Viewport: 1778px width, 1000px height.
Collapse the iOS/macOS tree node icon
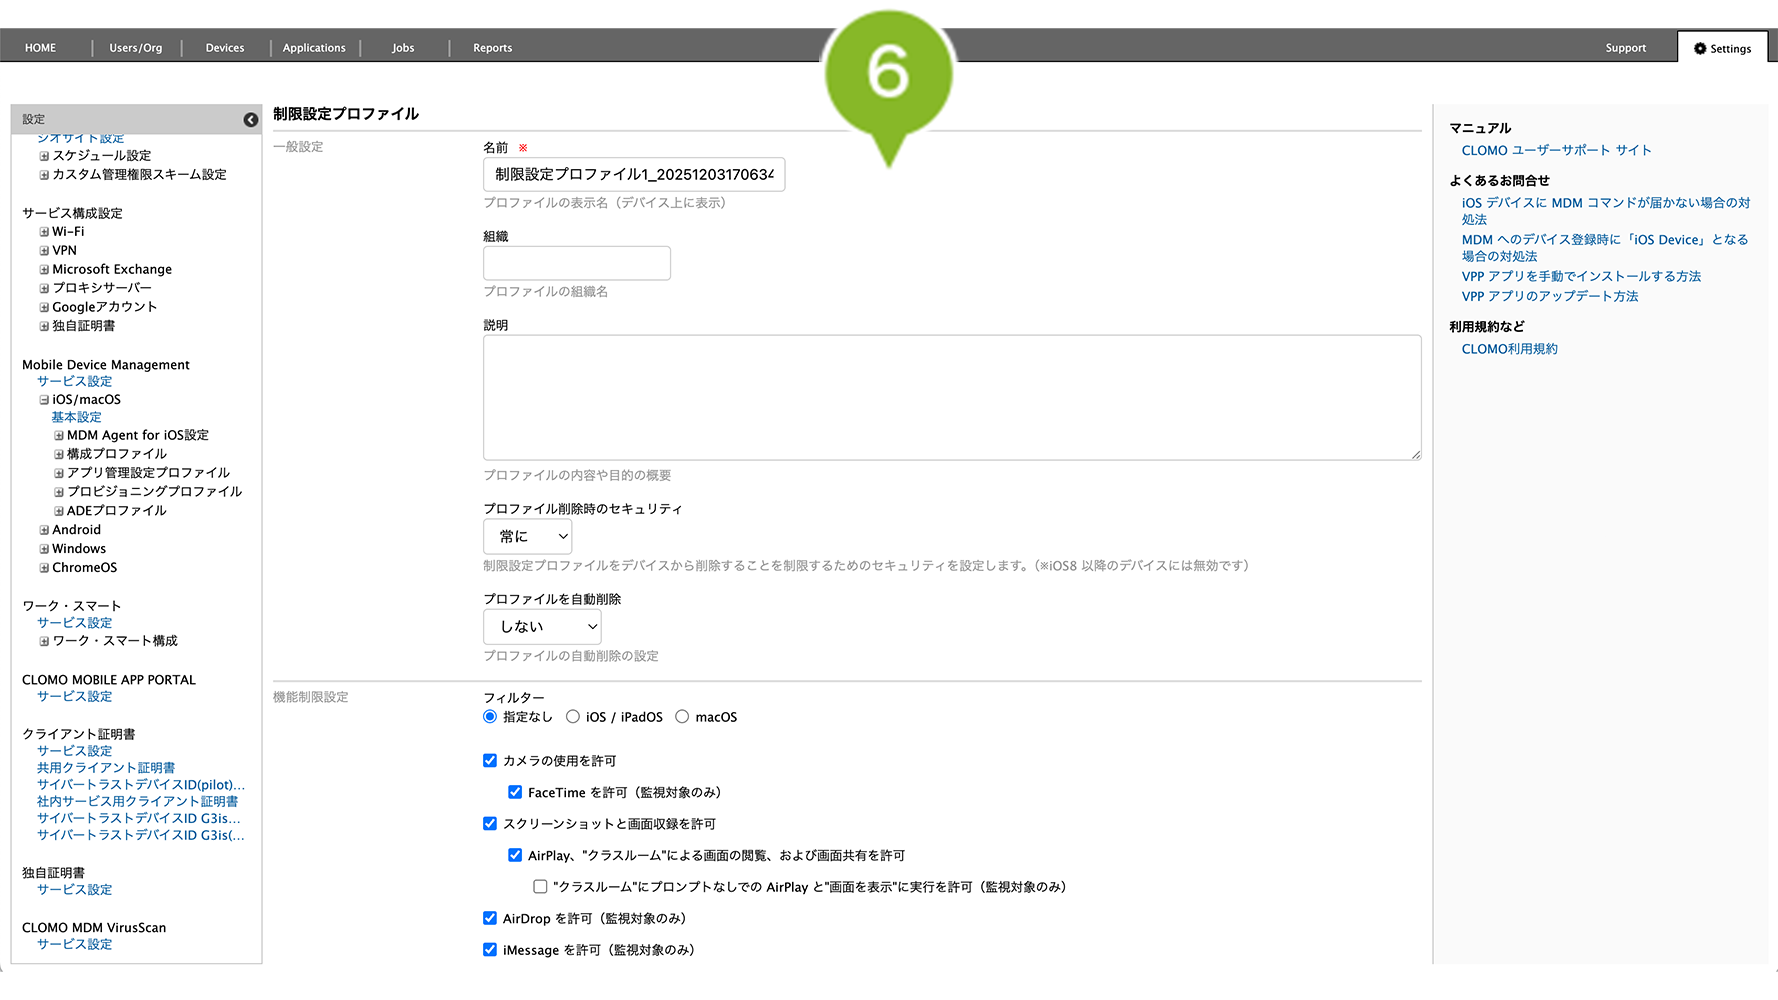click(x=44, y=400)
